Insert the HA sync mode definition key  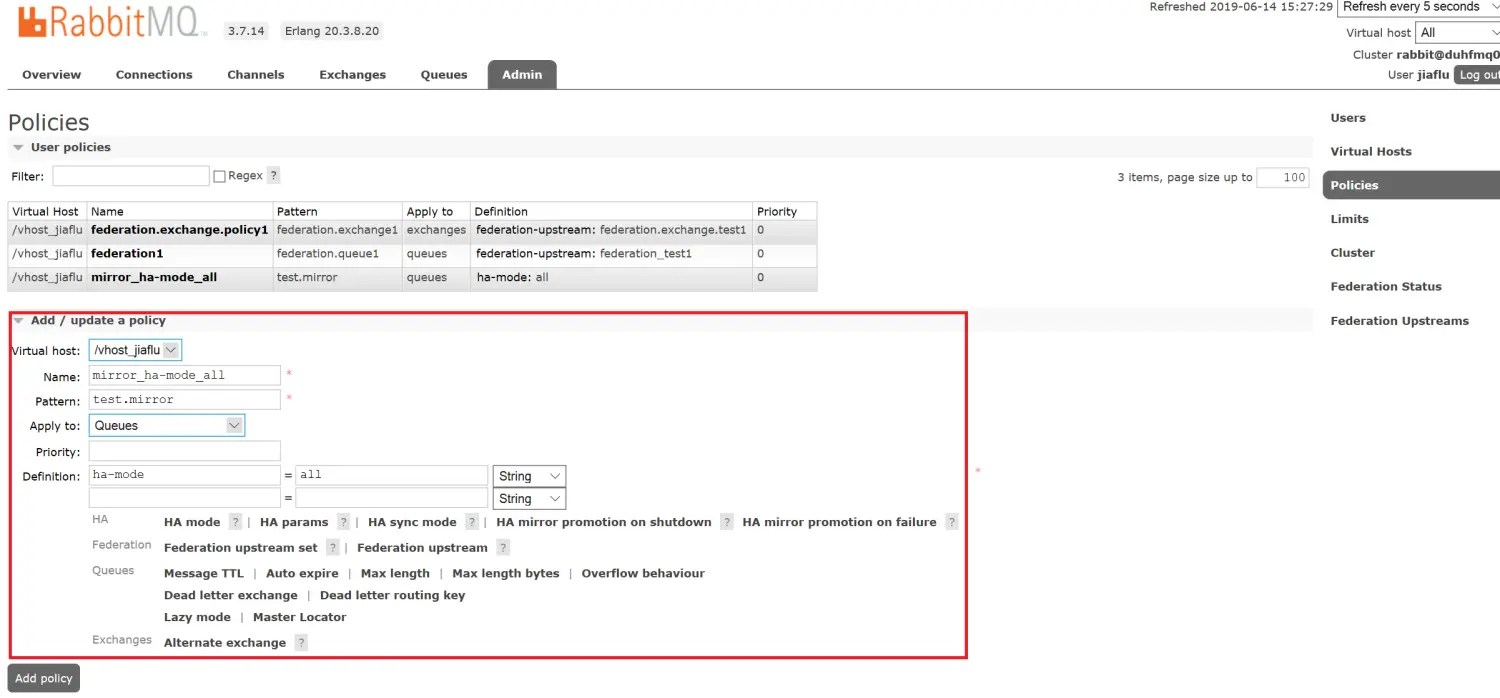(412, 522)
